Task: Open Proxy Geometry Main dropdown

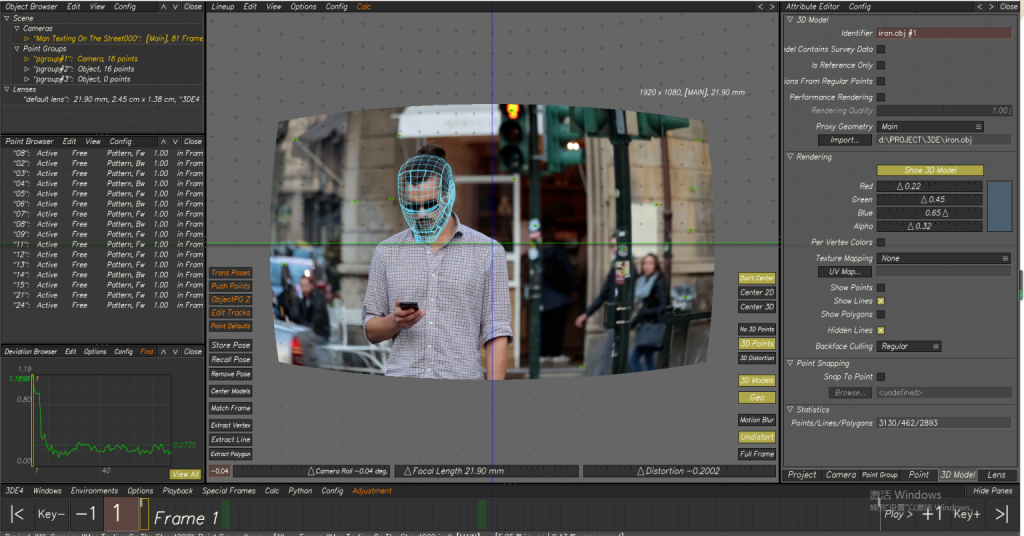Action: [x=930, y=127]
